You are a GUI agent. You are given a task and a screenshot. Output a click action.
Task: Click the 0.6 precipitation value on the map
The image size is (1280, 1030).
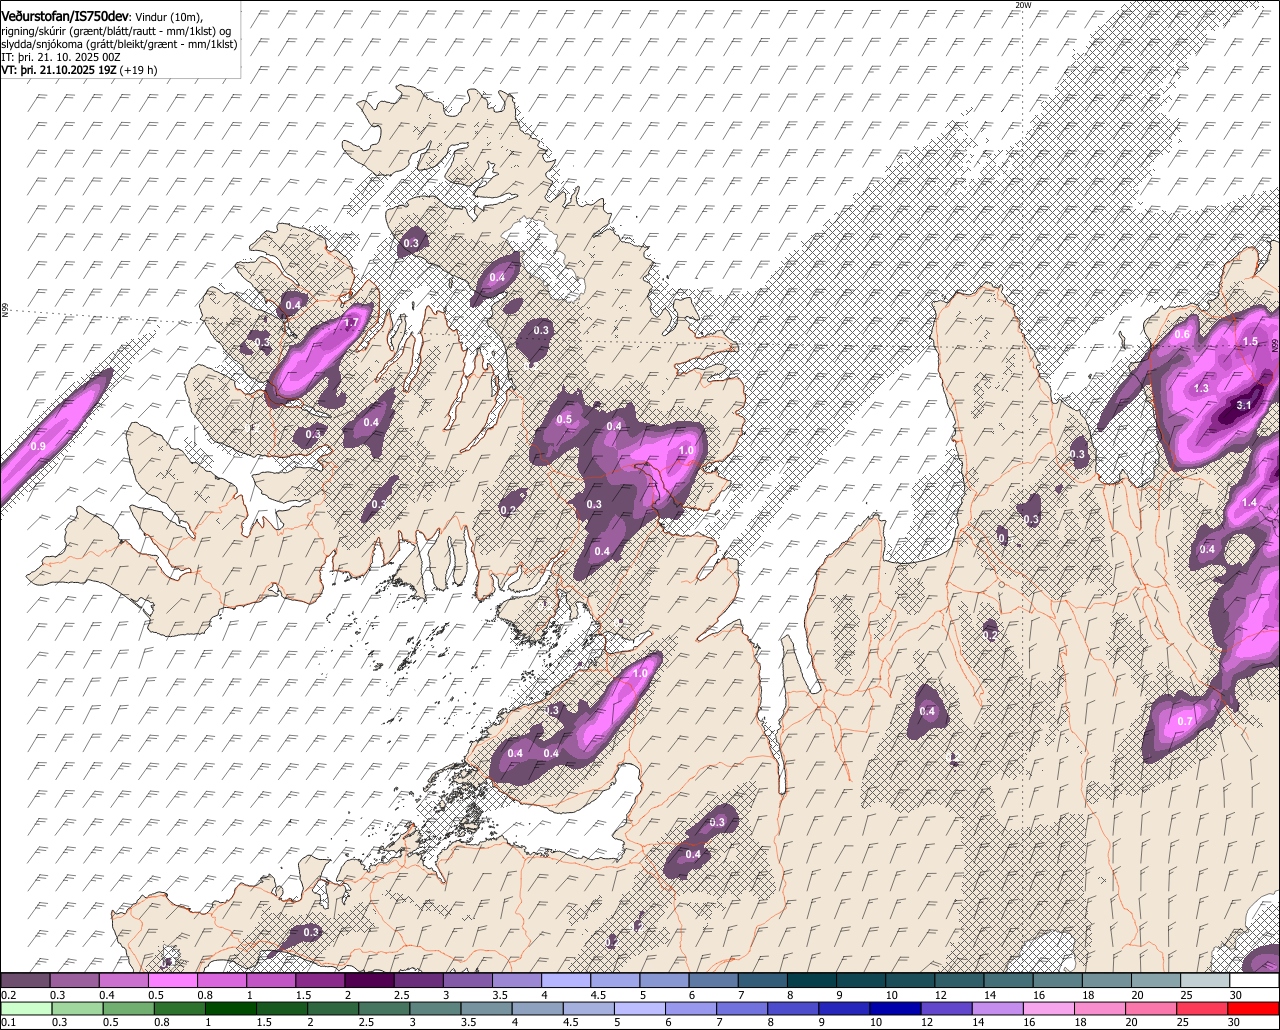pyautogui.click(x=1182, y=335)
